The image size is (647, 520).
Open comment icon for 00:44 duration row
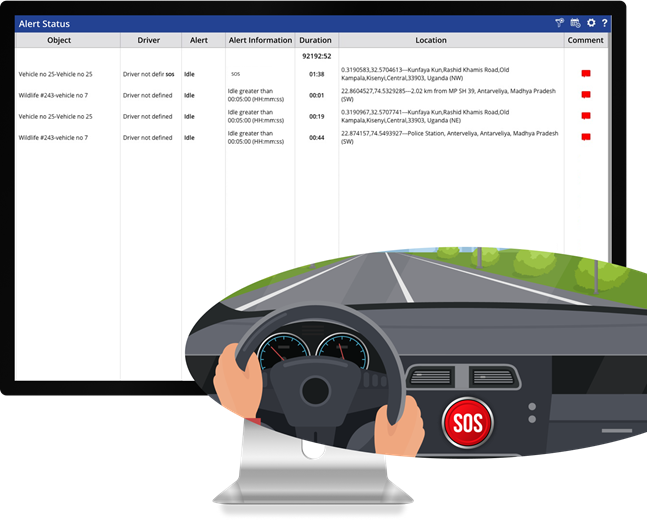[586, 137]
